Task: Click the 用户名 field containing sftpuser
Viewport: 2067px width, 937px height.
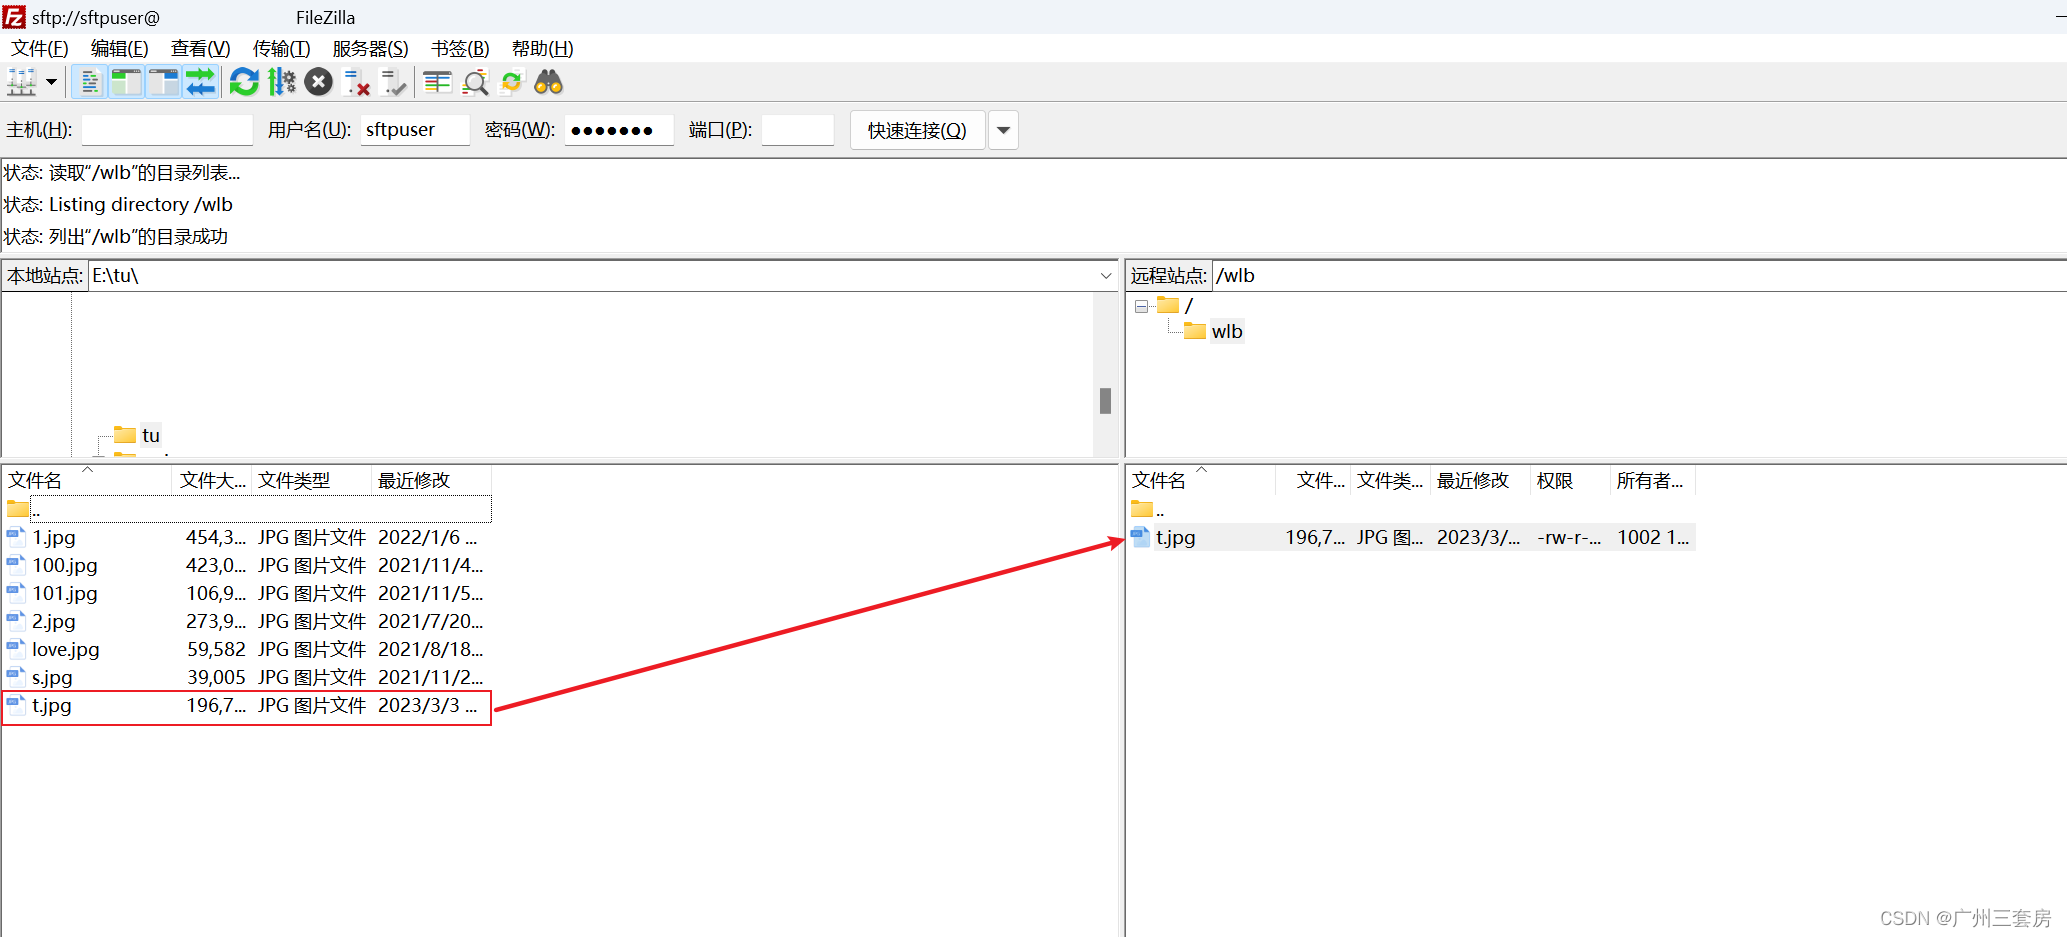Action: coord(415,130)
